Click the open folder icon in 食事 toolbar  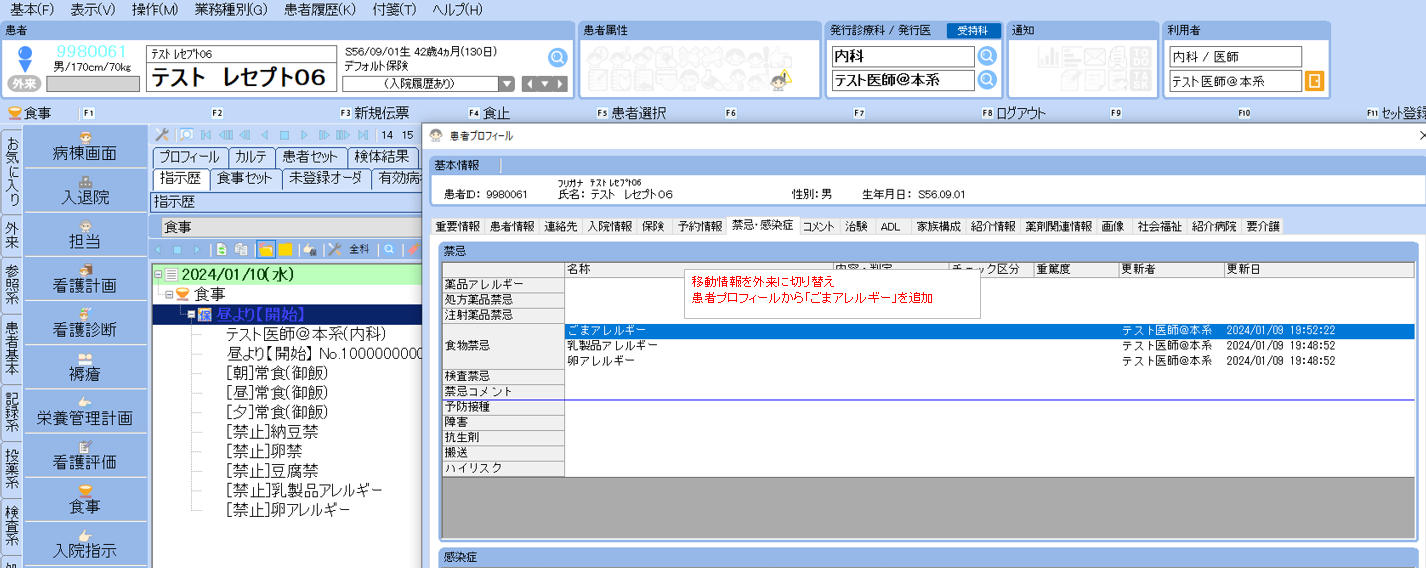click(x=266, y=249)
